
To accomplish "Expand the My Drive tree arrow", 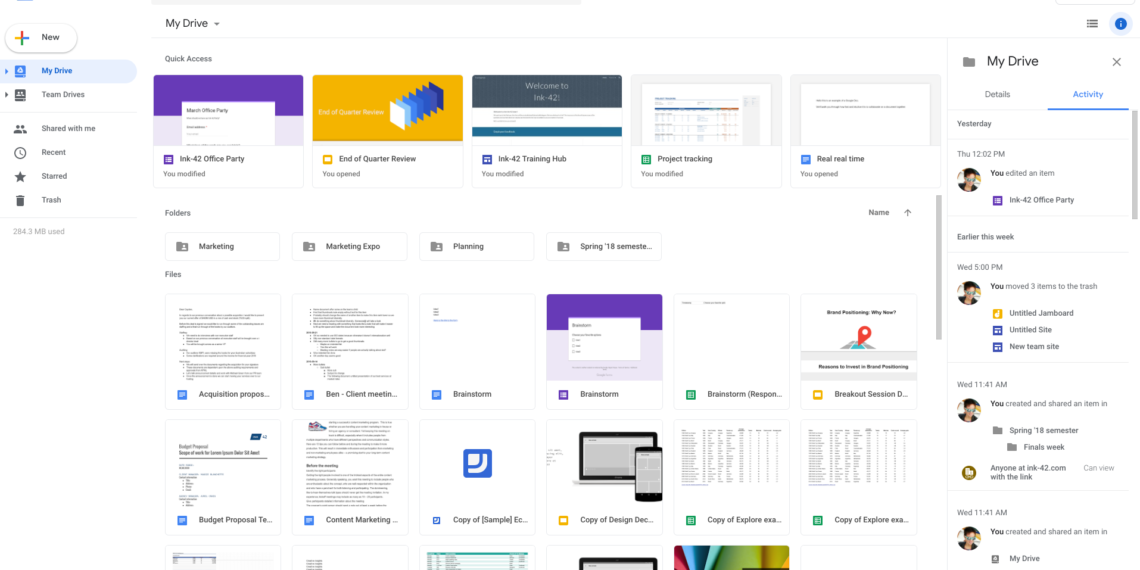I will (7, 71).
